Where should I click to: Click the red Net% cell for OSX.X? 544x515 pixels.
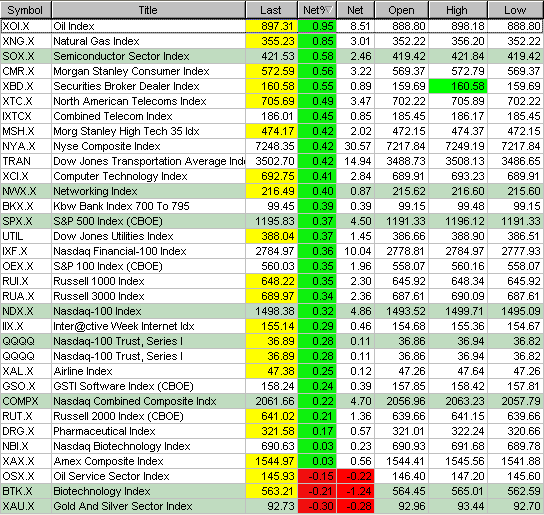(x=317, y=476)
